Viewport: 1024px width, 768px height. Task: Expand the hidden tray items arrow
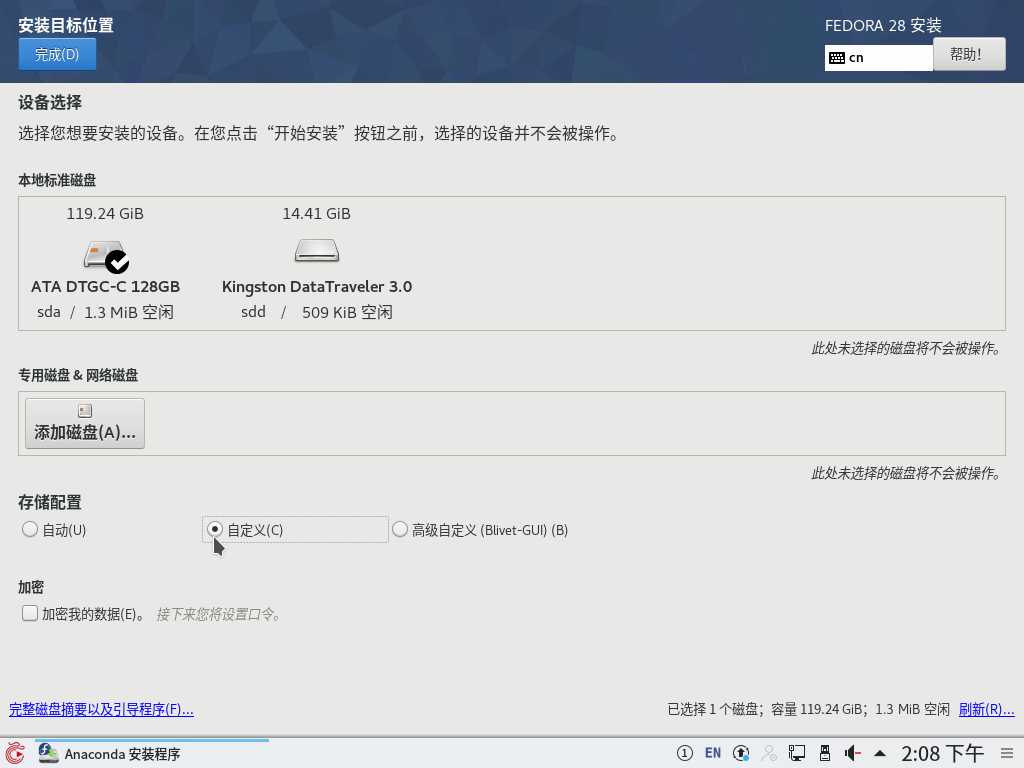click(x=880, y=754)
